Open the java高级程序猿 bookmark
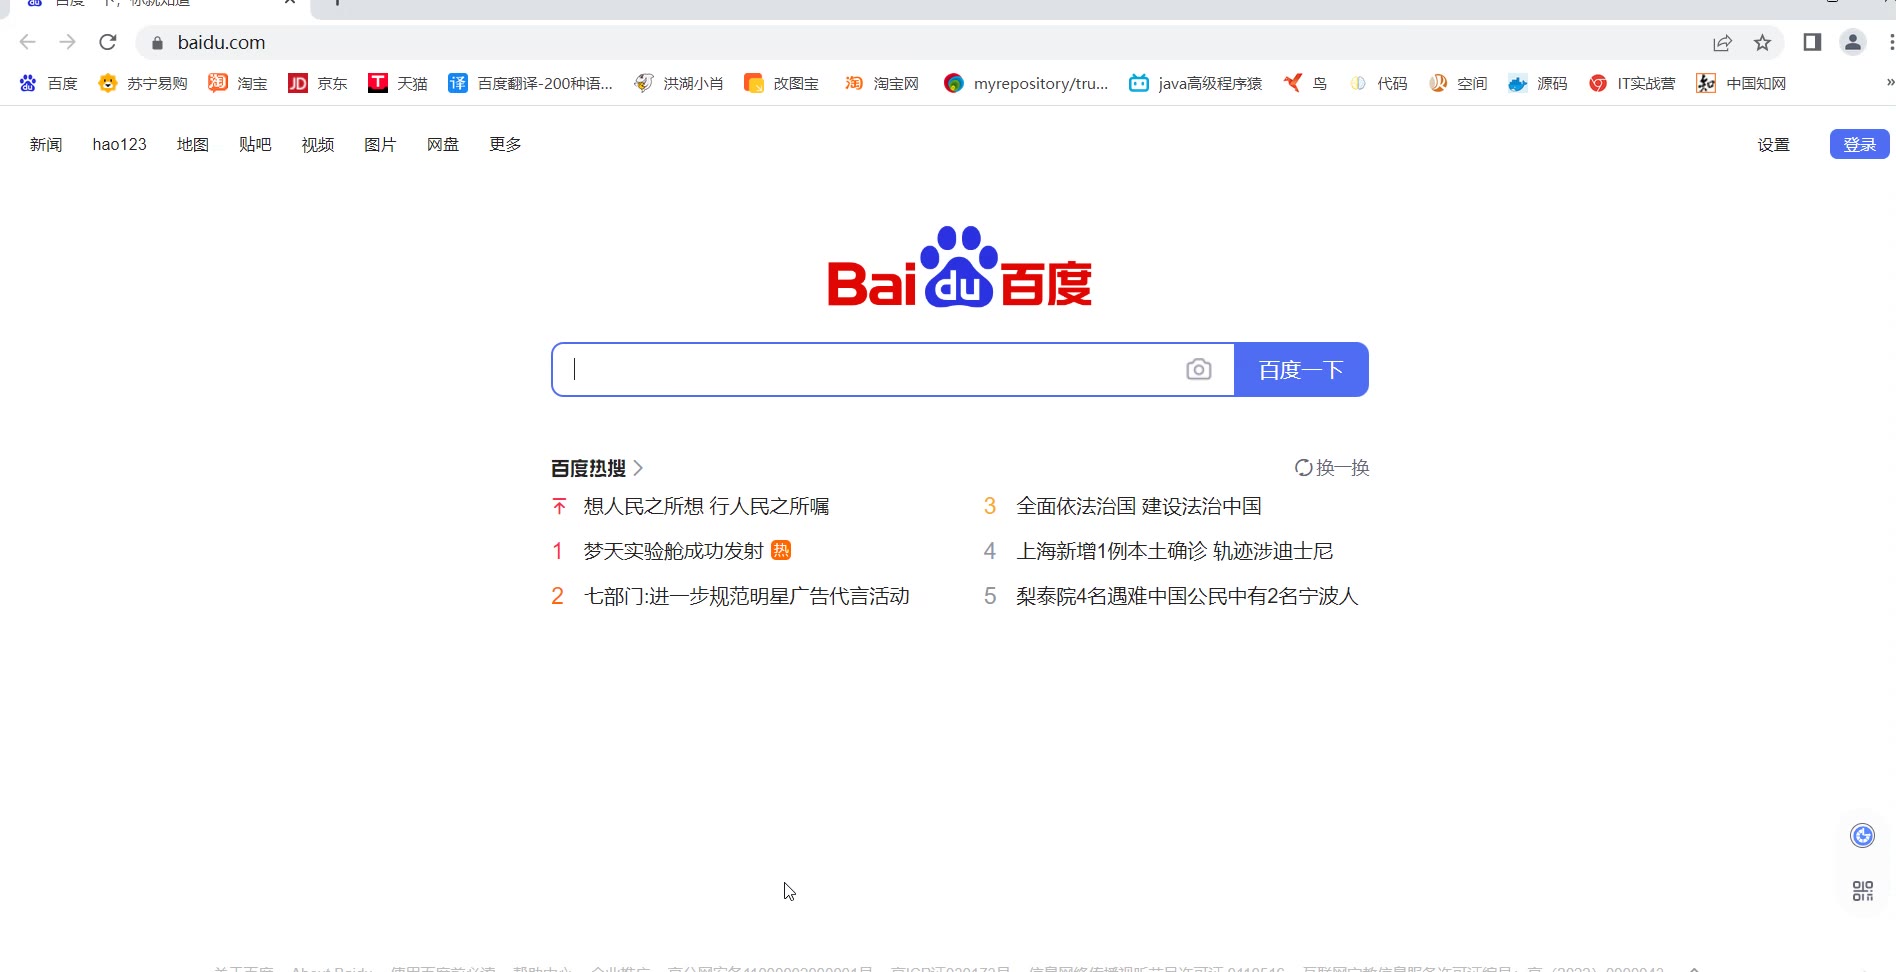Image resolution: width=1896 pixels, height=972 pixels. pyautogui.click(x=1196, y=83)
